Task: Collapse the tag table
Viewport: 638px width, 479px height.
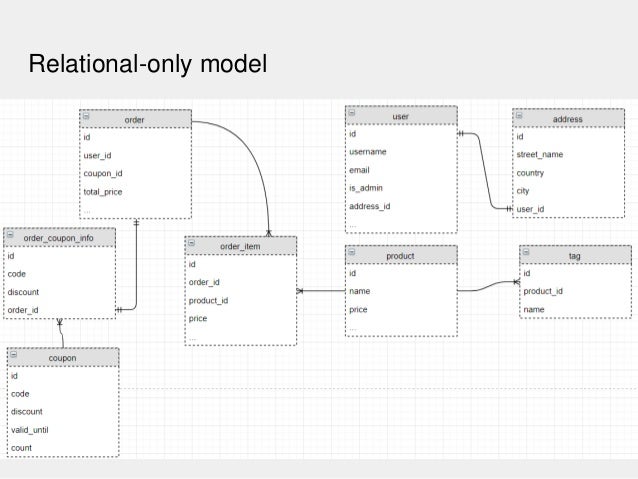Action: click(x=526, y=252)
